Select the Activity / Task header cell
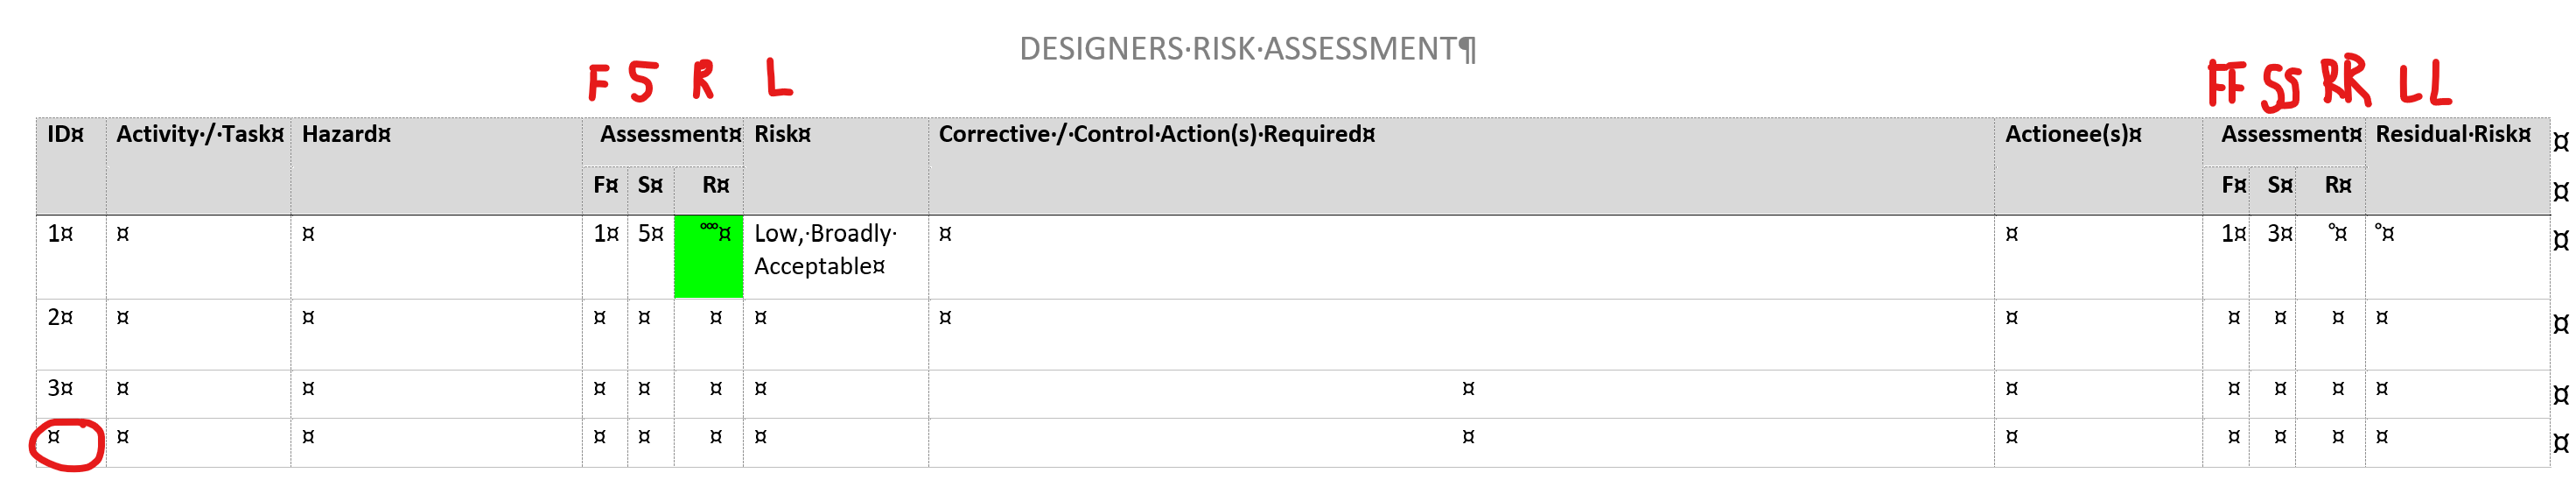The width and height of the screenshot is (2576, 480). click(199, 134)
